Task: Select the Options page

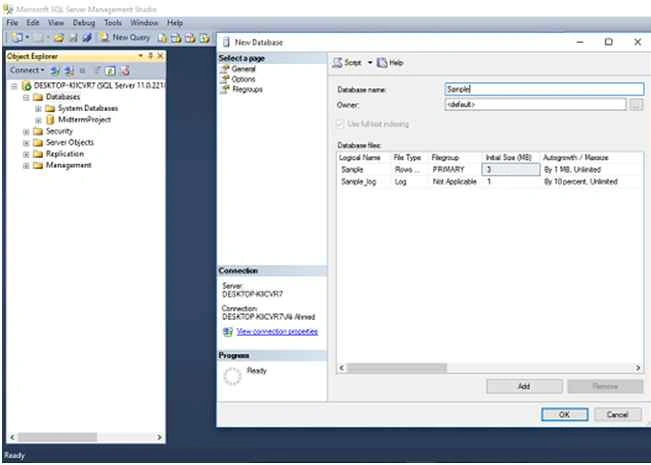Action: click(x=243, y=79)
